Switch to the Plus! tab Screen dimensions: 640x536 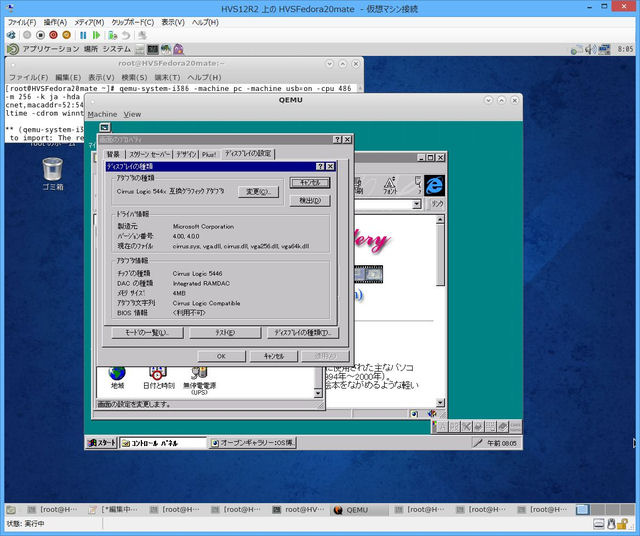click(209, 154)
